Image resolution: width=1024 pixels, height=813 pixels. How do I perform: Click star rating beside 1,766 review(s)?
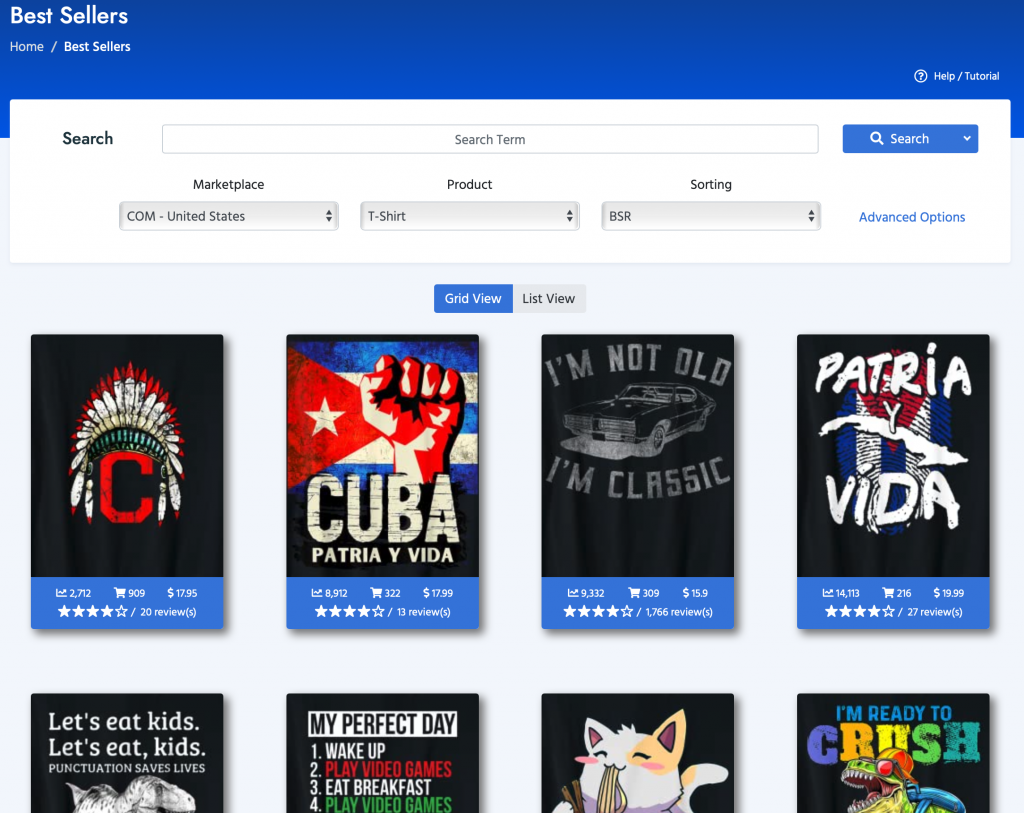(x=598, y=612)
